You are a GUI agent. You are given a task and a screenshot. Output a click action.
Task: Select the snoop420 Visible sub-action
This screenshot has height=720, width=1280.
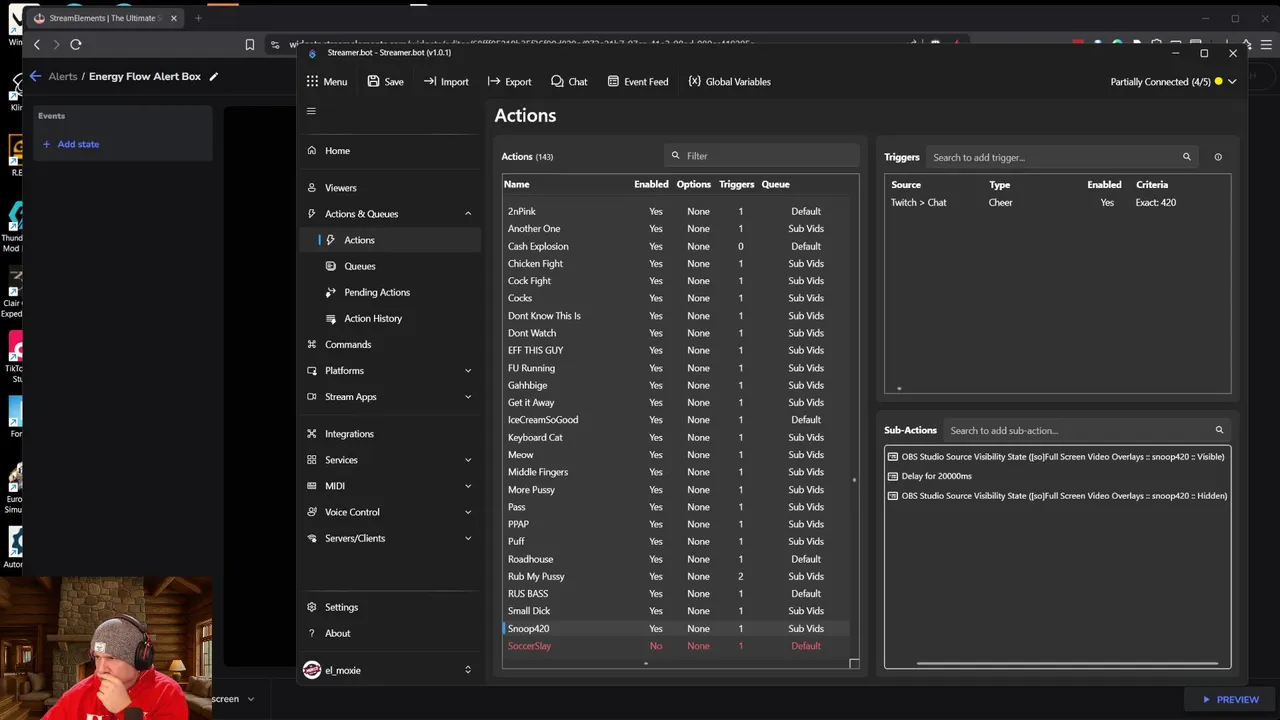point(1057,457)
